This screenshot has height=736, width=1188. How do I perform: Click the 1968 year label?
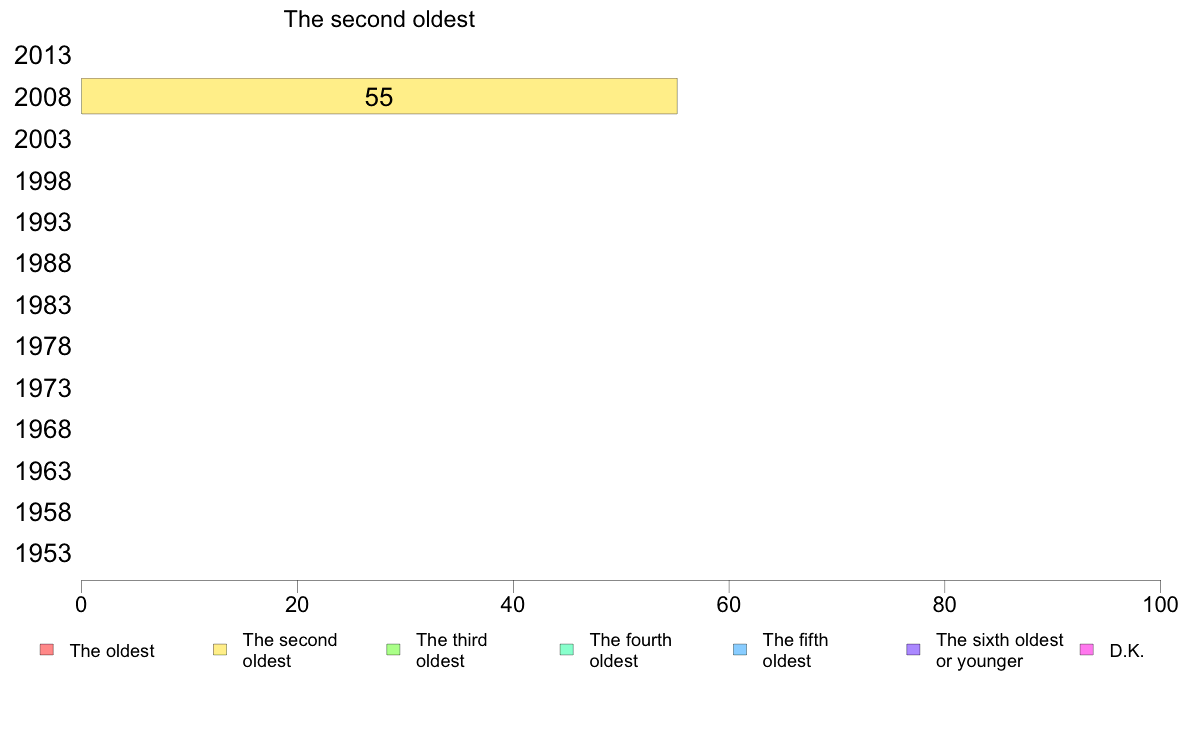(43, 430)
